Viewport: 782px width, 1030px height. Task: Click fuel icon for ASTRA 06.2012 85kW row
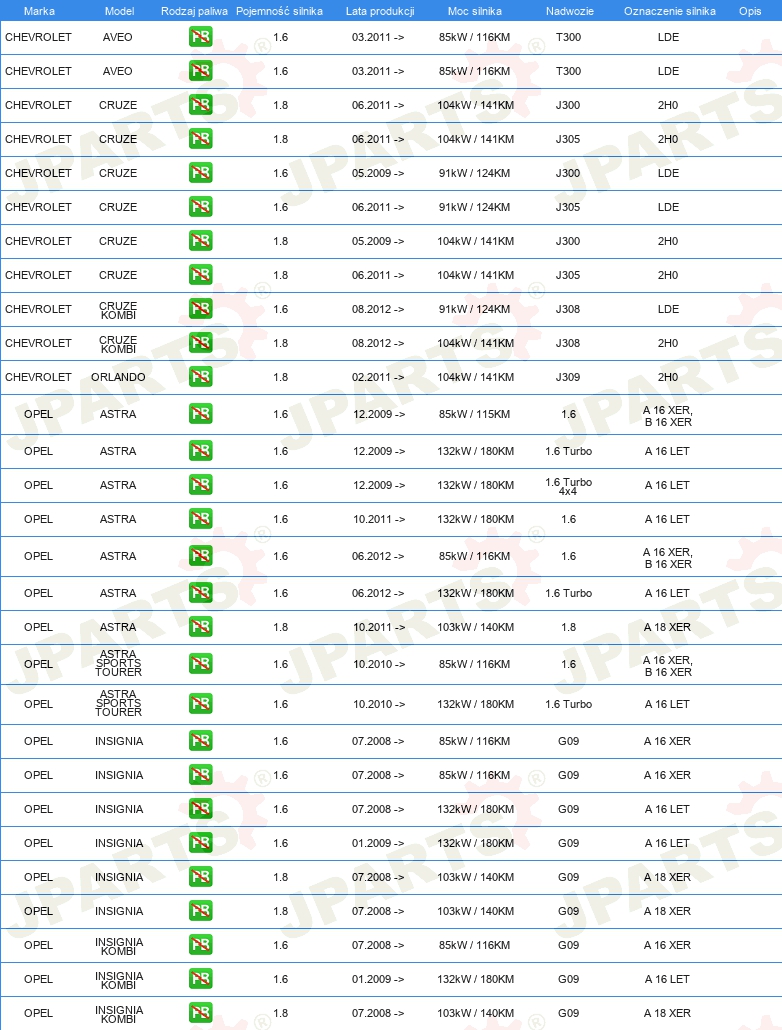click(200, 556)
